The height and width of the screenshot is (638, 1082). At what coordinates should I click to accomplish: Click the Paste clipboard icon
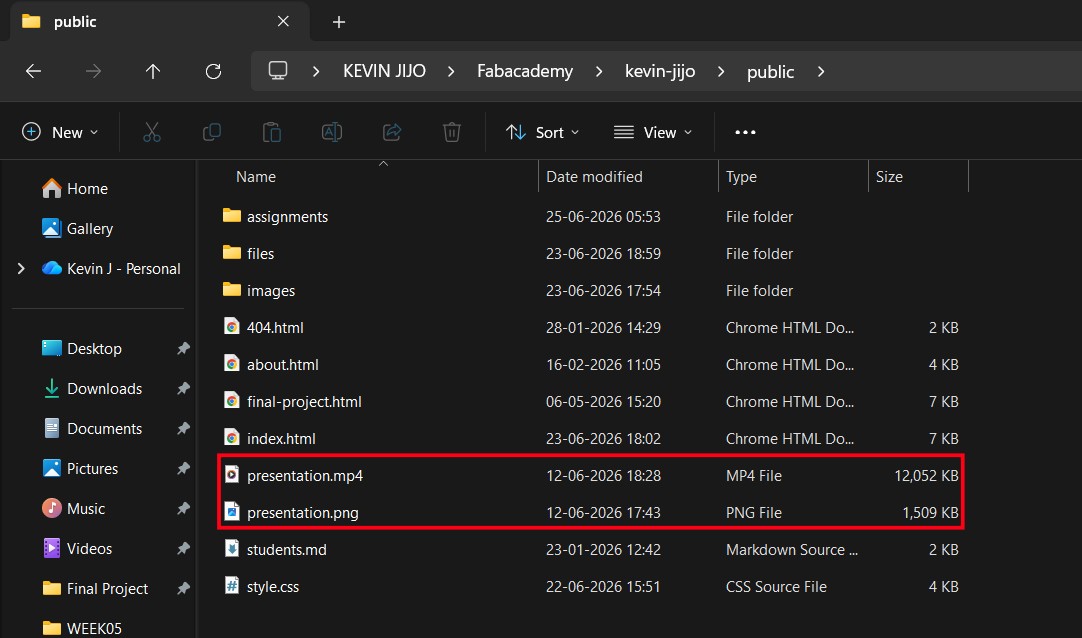(272, 132)
